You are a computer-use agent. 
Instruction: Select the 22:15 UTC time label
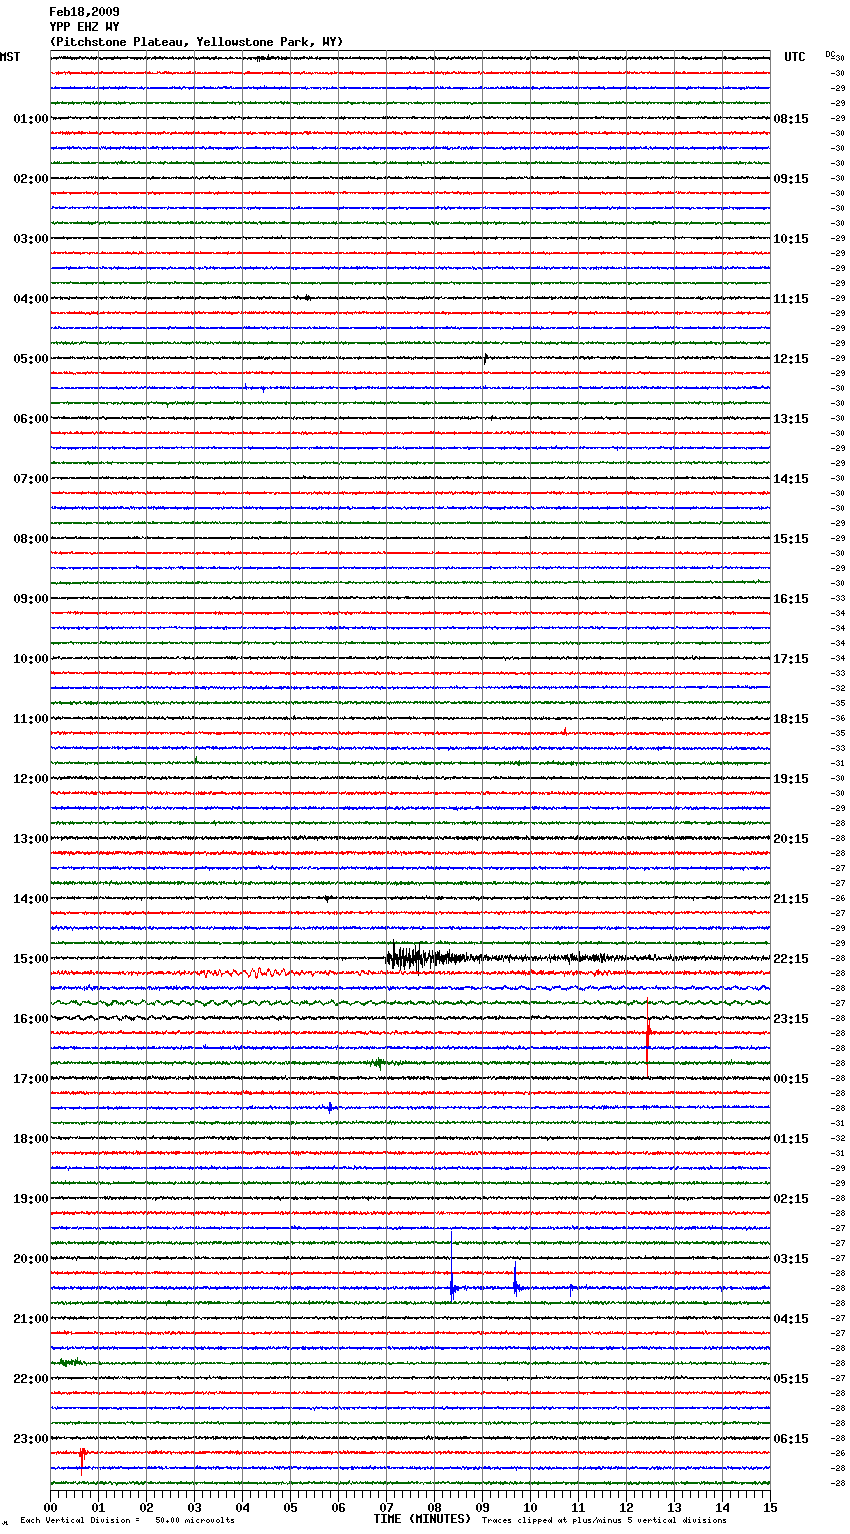(791, 959)
